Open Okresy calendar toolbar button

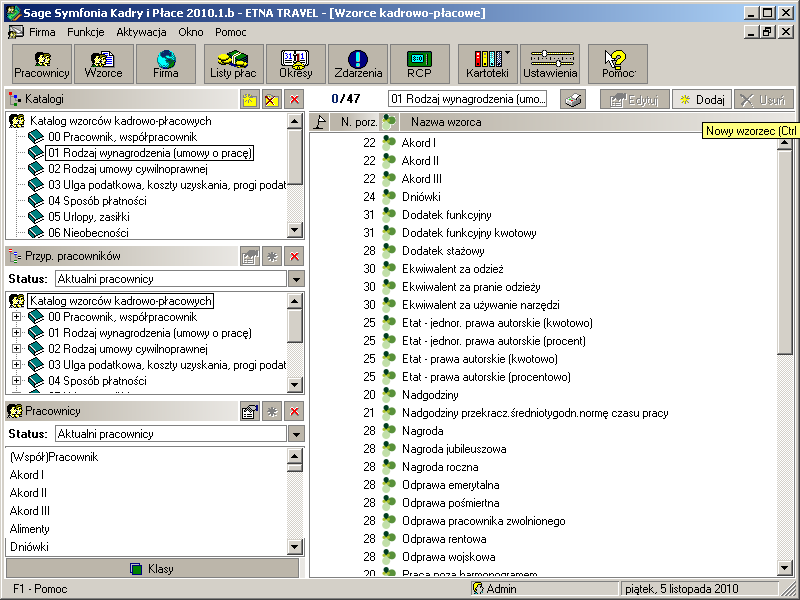pos(296,64)
